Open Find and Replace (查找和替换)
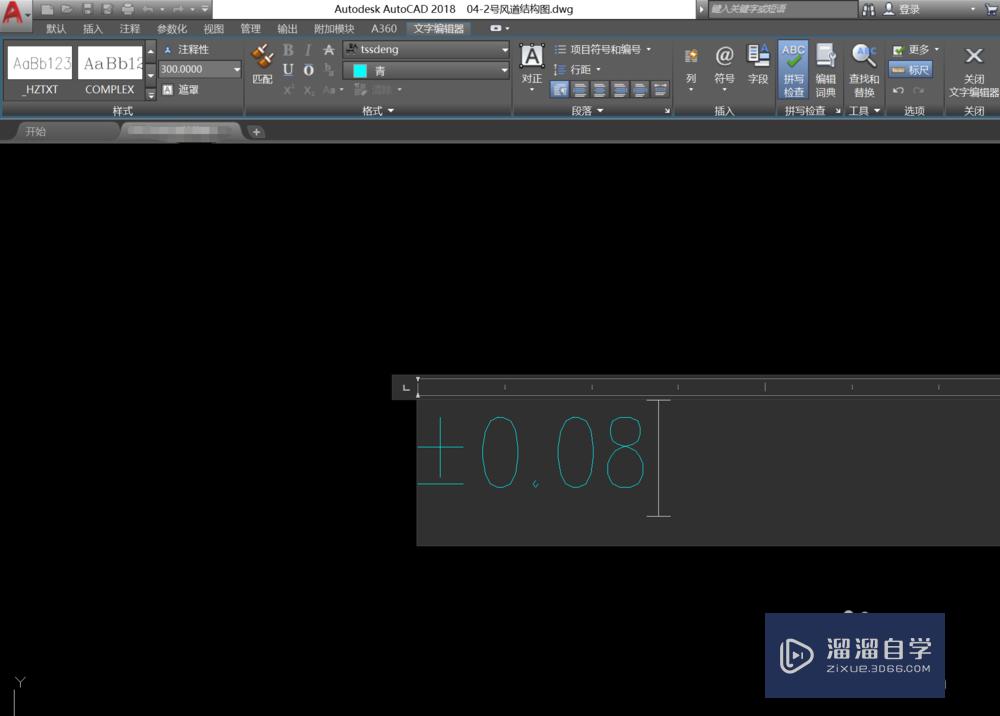Image resolution: width=1000 pixels, height=716 pixels. pos(864,68)
